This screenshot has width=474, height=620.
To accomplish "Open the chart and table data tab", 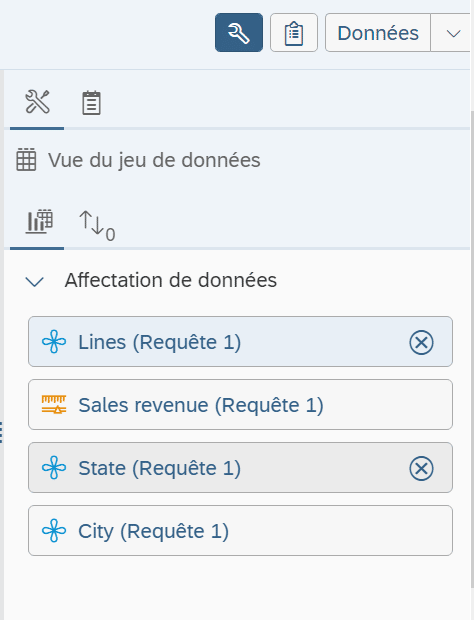I will (39, 221).
